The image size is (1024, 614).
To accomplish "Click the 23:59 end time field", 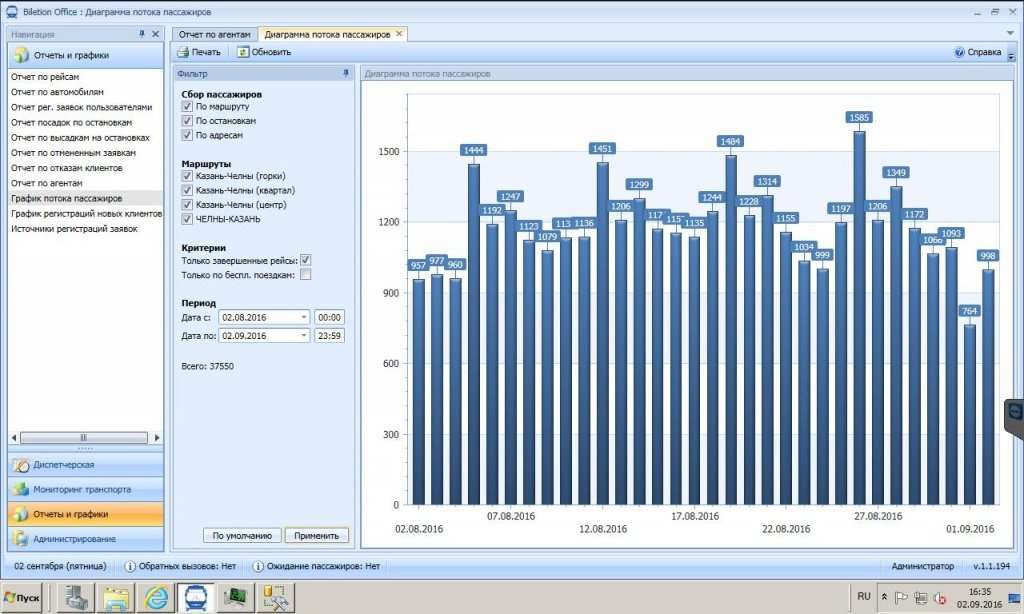I will 329,336.
